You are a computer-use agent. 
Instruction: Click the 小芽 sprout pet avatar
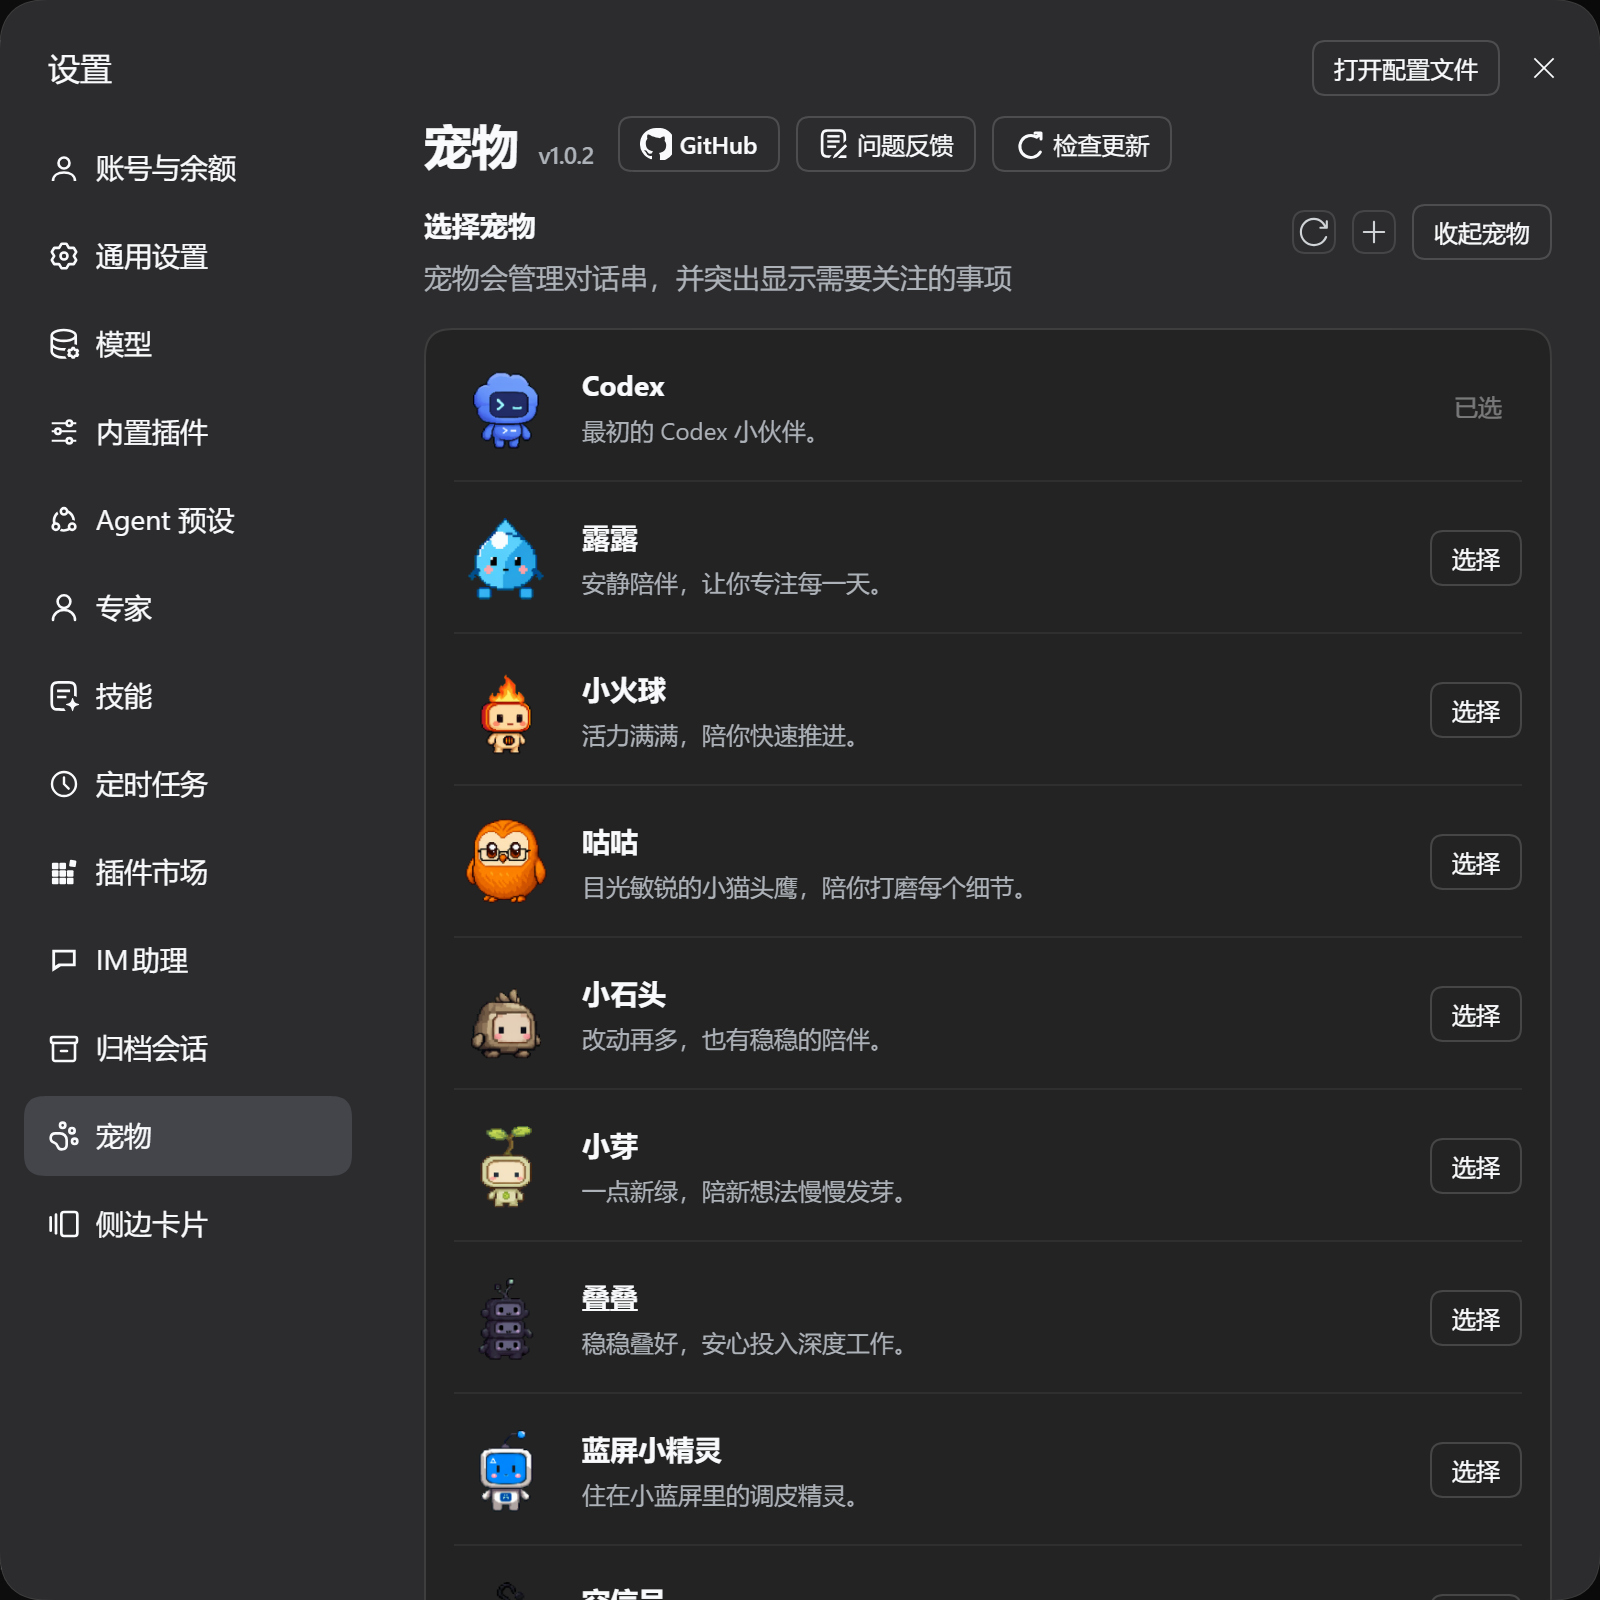[x=506, y=1166]
